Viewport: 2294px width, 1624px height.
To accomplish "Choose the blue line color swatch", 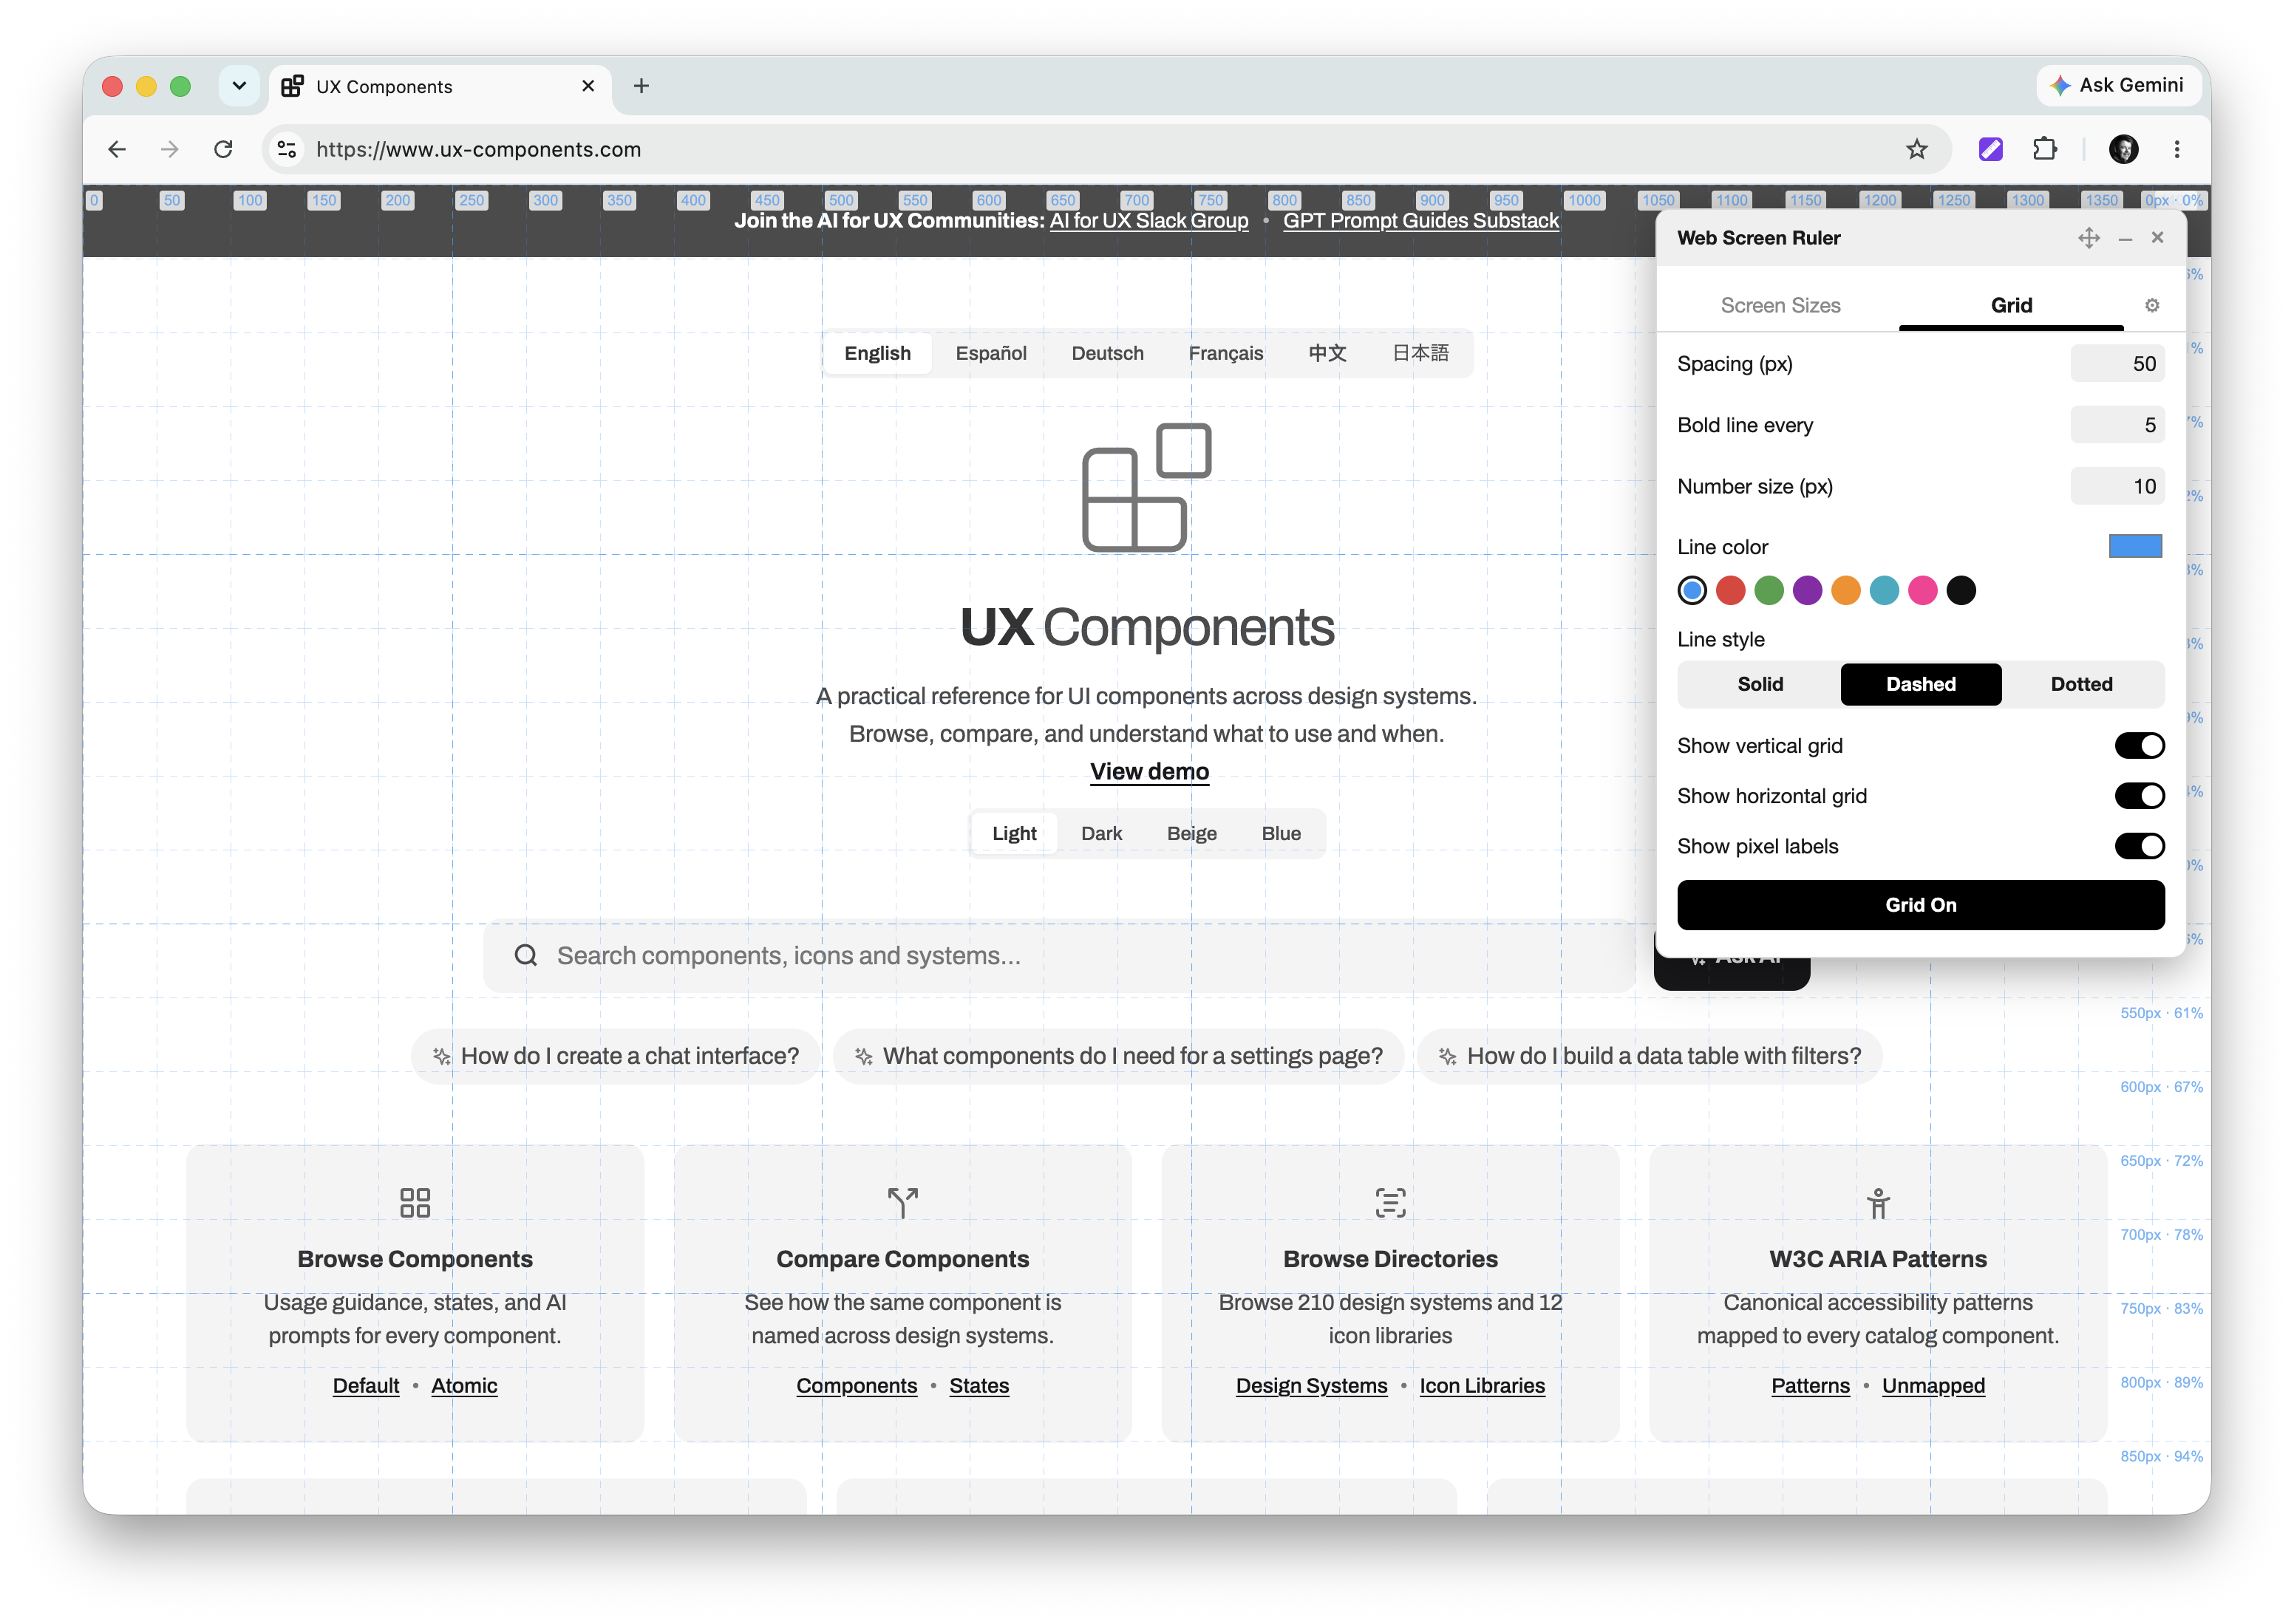I will click(1692, 591).
